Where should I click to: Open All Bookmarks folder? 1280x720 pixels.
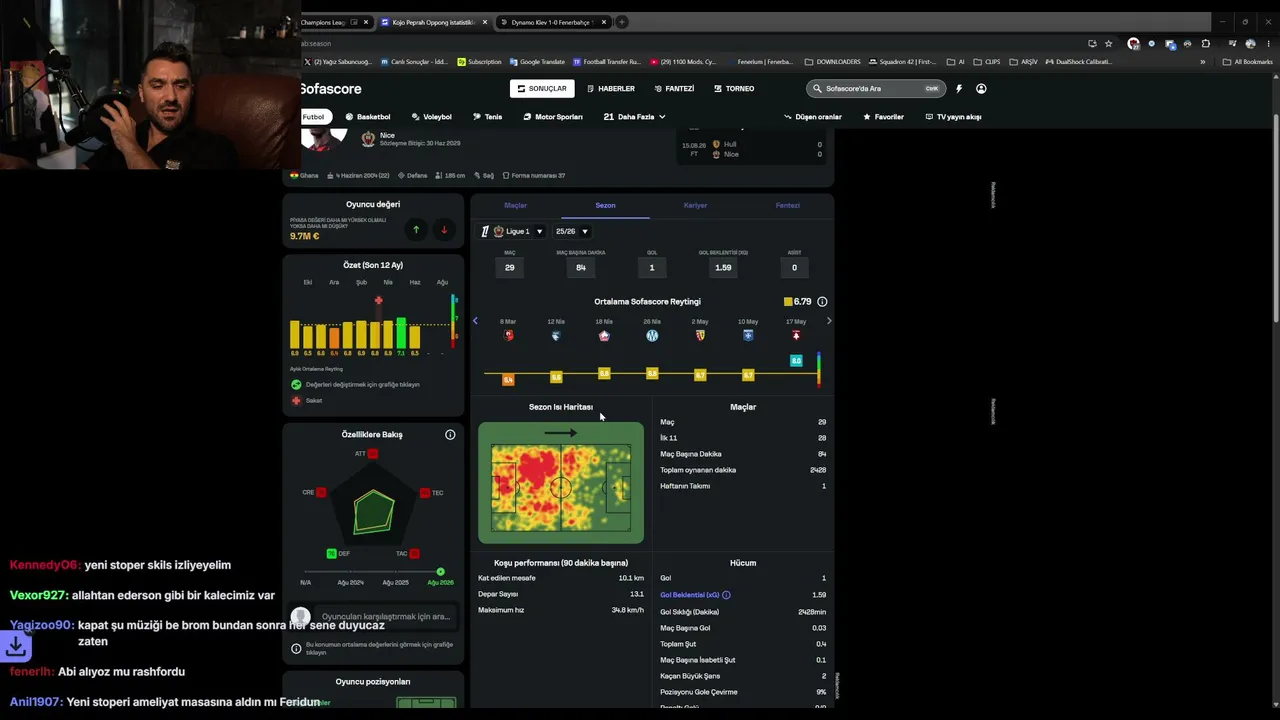(x=1247, y=62)
